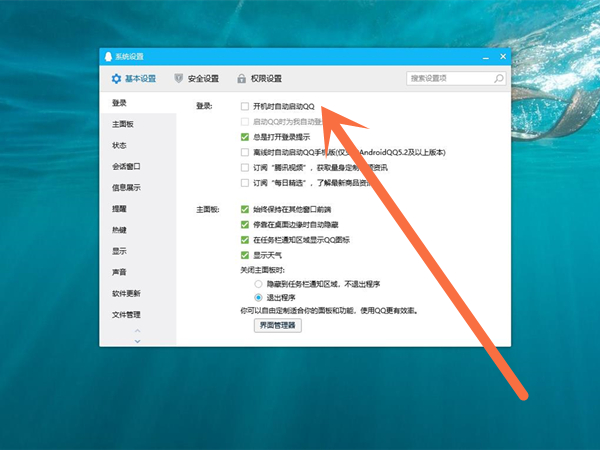Image resolution: width=600 pixels, height=450 pixels.
Task: Open the 基本设置 tab
Action: pos(134,79)
